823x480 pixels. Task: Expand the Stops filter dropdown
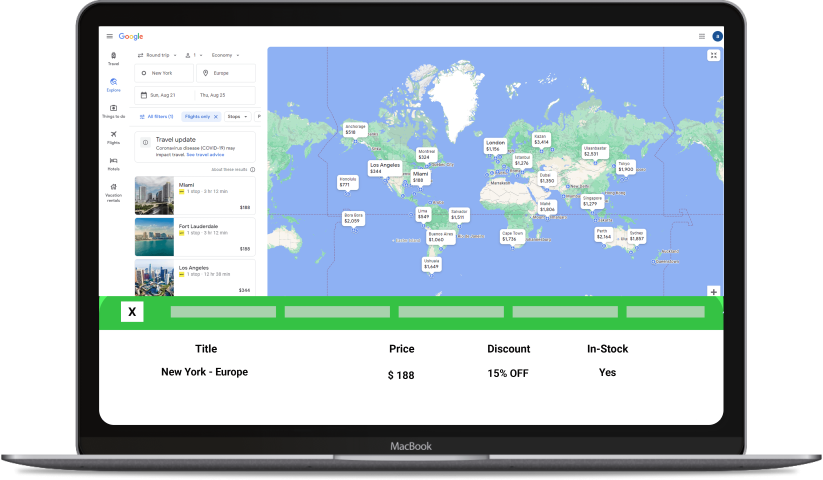(237, 116)
